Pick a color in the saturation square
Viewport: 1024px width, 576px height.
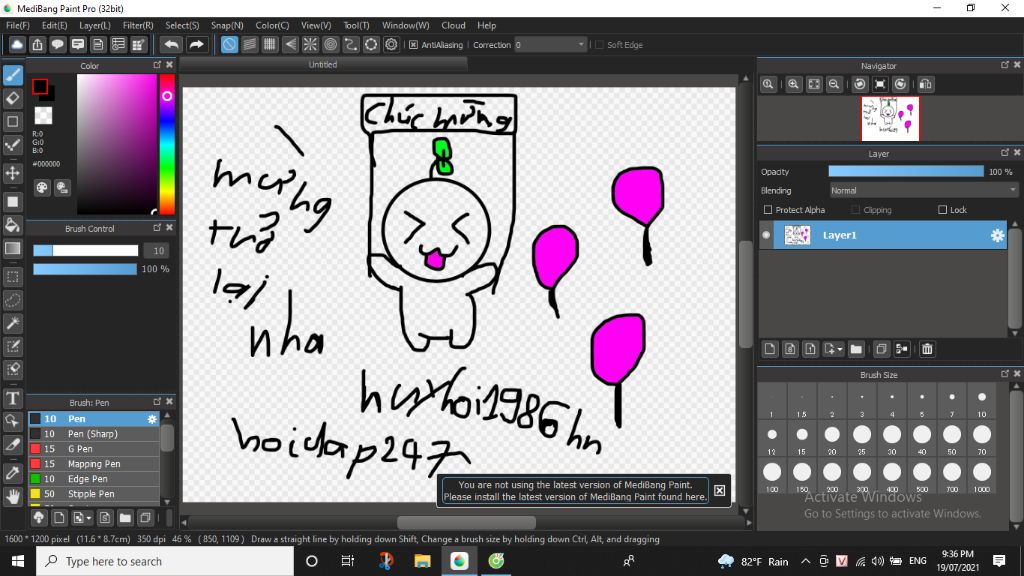pos(116,144)
